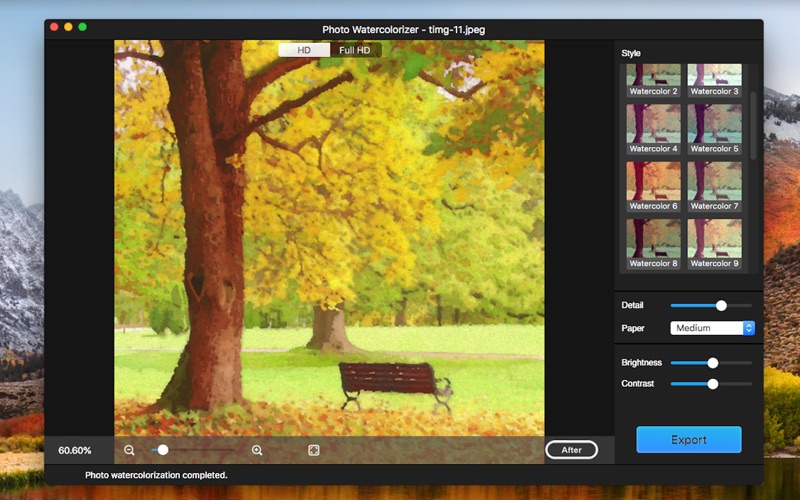The height and width of the screenshot is (500, 800).
Task: Select the Watercolor 2 style thumbnail
Action: point(653,79)
